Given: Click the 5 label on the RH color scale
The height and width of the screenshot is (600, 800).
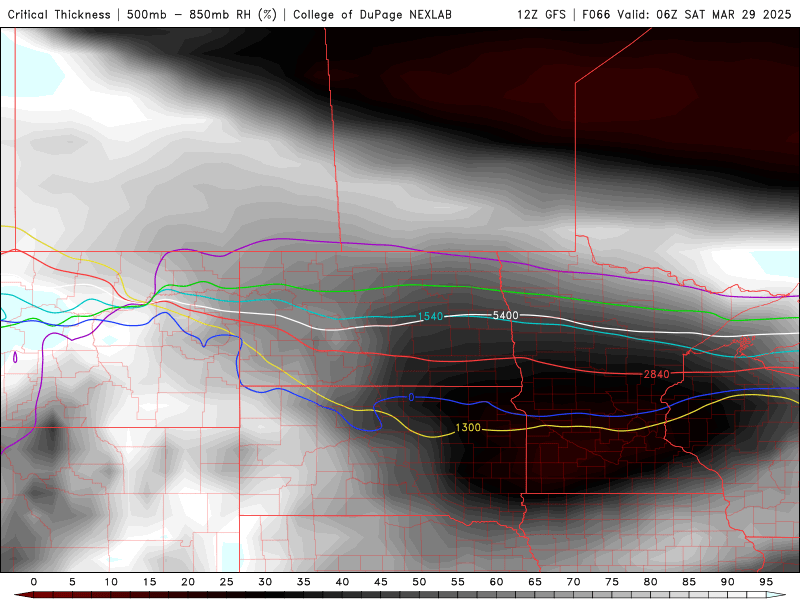Looking at the screenshot, I should click(x=72, y=582).
